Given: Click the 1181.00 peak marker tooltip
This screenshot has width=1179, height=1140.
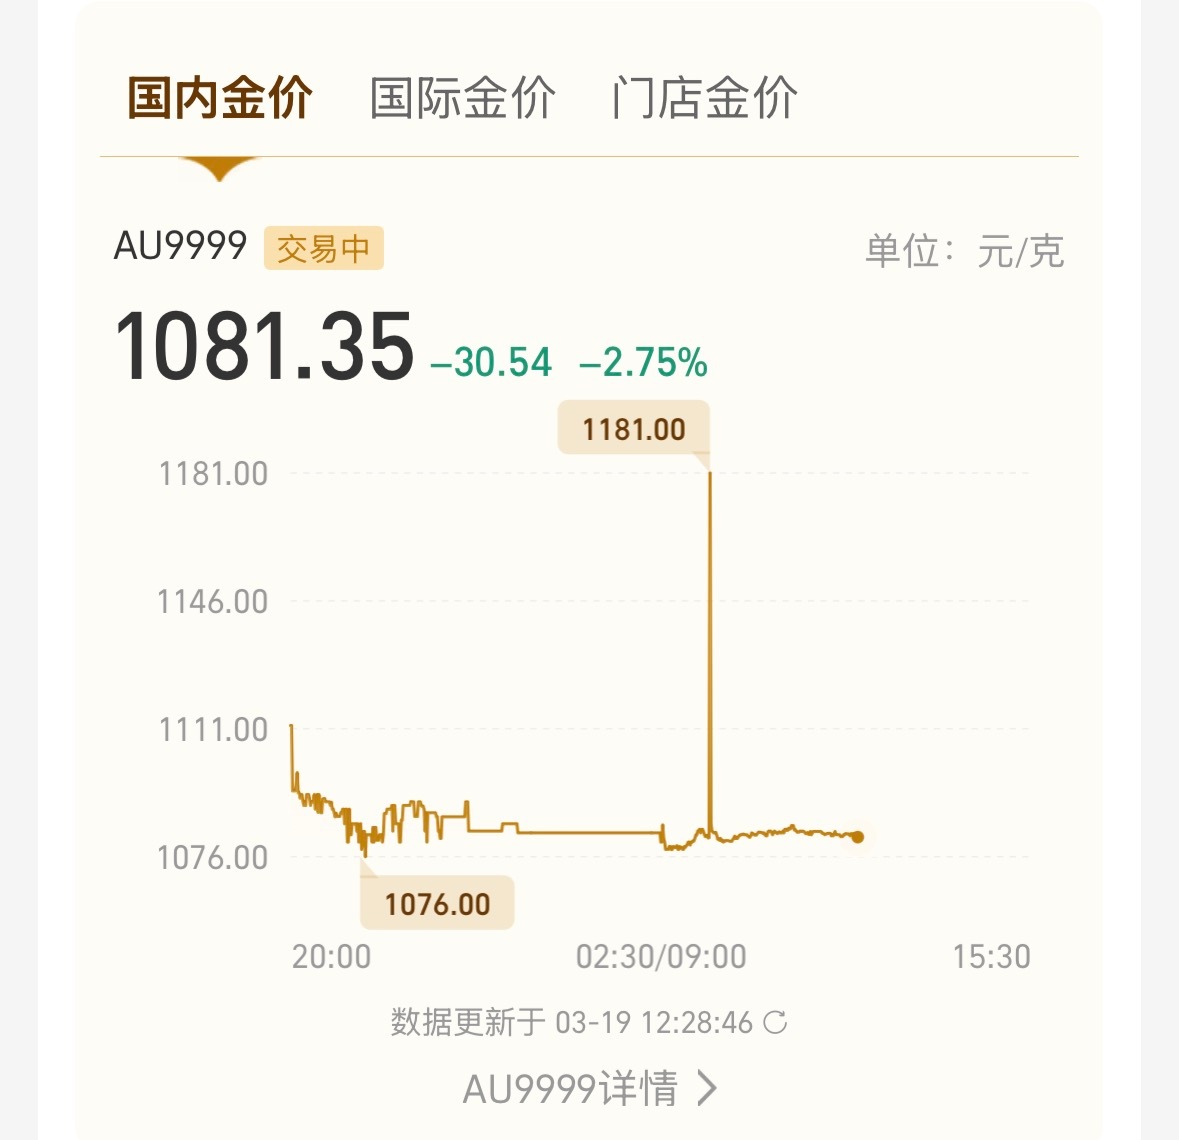Looking at the screenshot, I should [632, 428].
